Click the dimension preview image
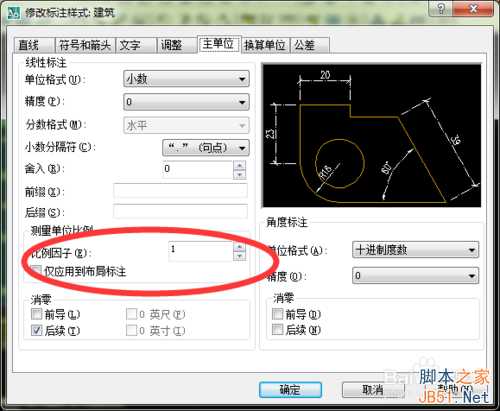The width and height of the screenshot is (500, 411). (x=372, y=135)
